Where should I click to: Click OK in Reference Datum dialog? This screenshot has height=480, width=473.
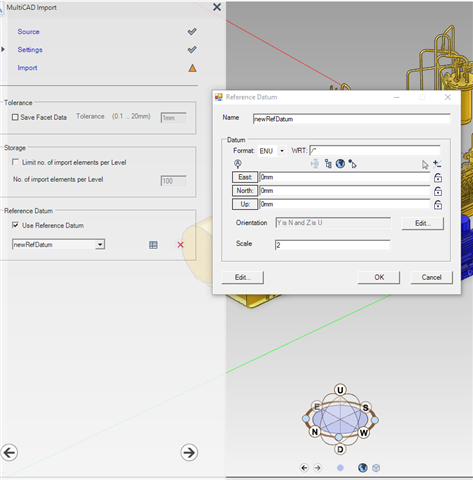click(379, 277)
